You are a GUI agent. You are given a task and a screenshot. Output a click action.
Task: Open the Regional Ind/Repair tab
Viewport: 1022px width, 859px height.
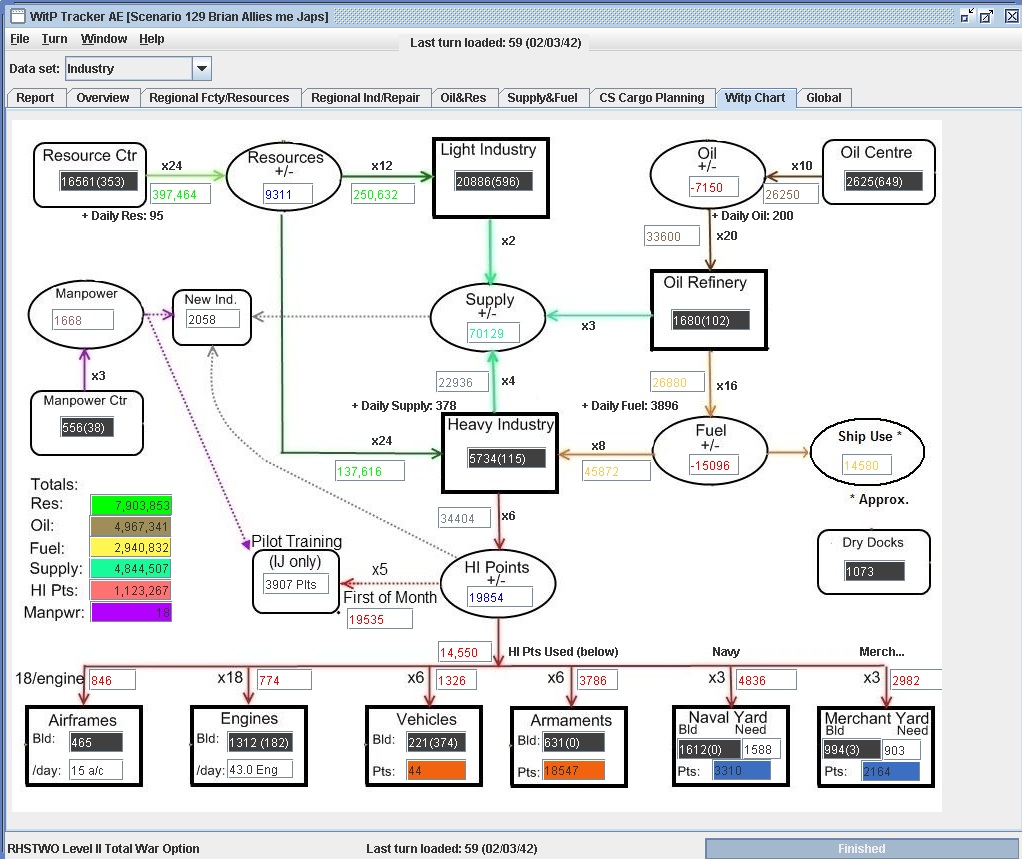[365, 98]
